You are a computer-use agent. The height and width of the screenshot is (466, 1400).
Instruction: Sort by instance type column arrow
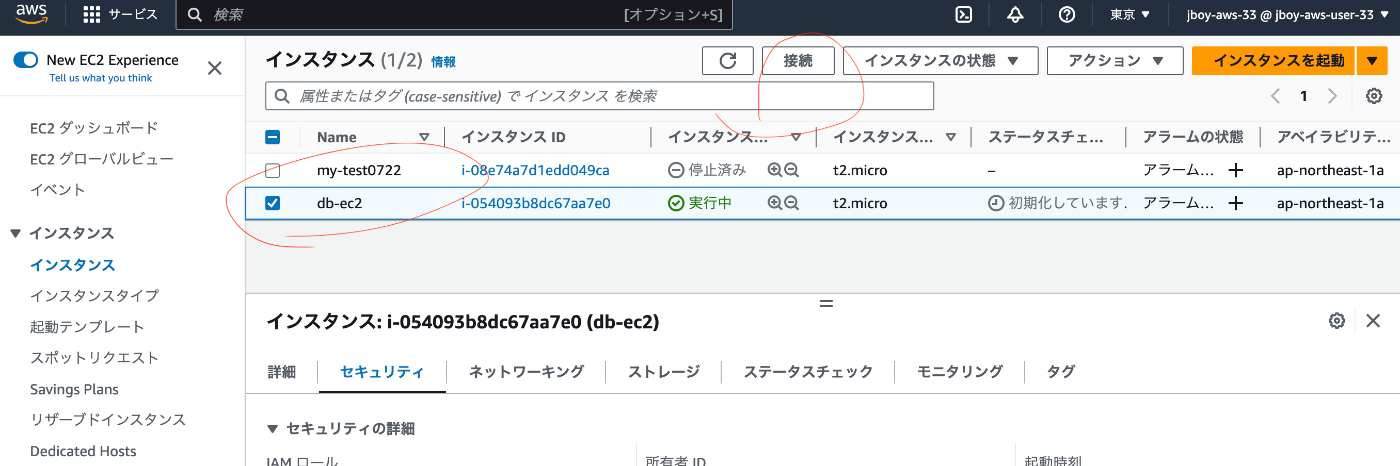point(950,138)
